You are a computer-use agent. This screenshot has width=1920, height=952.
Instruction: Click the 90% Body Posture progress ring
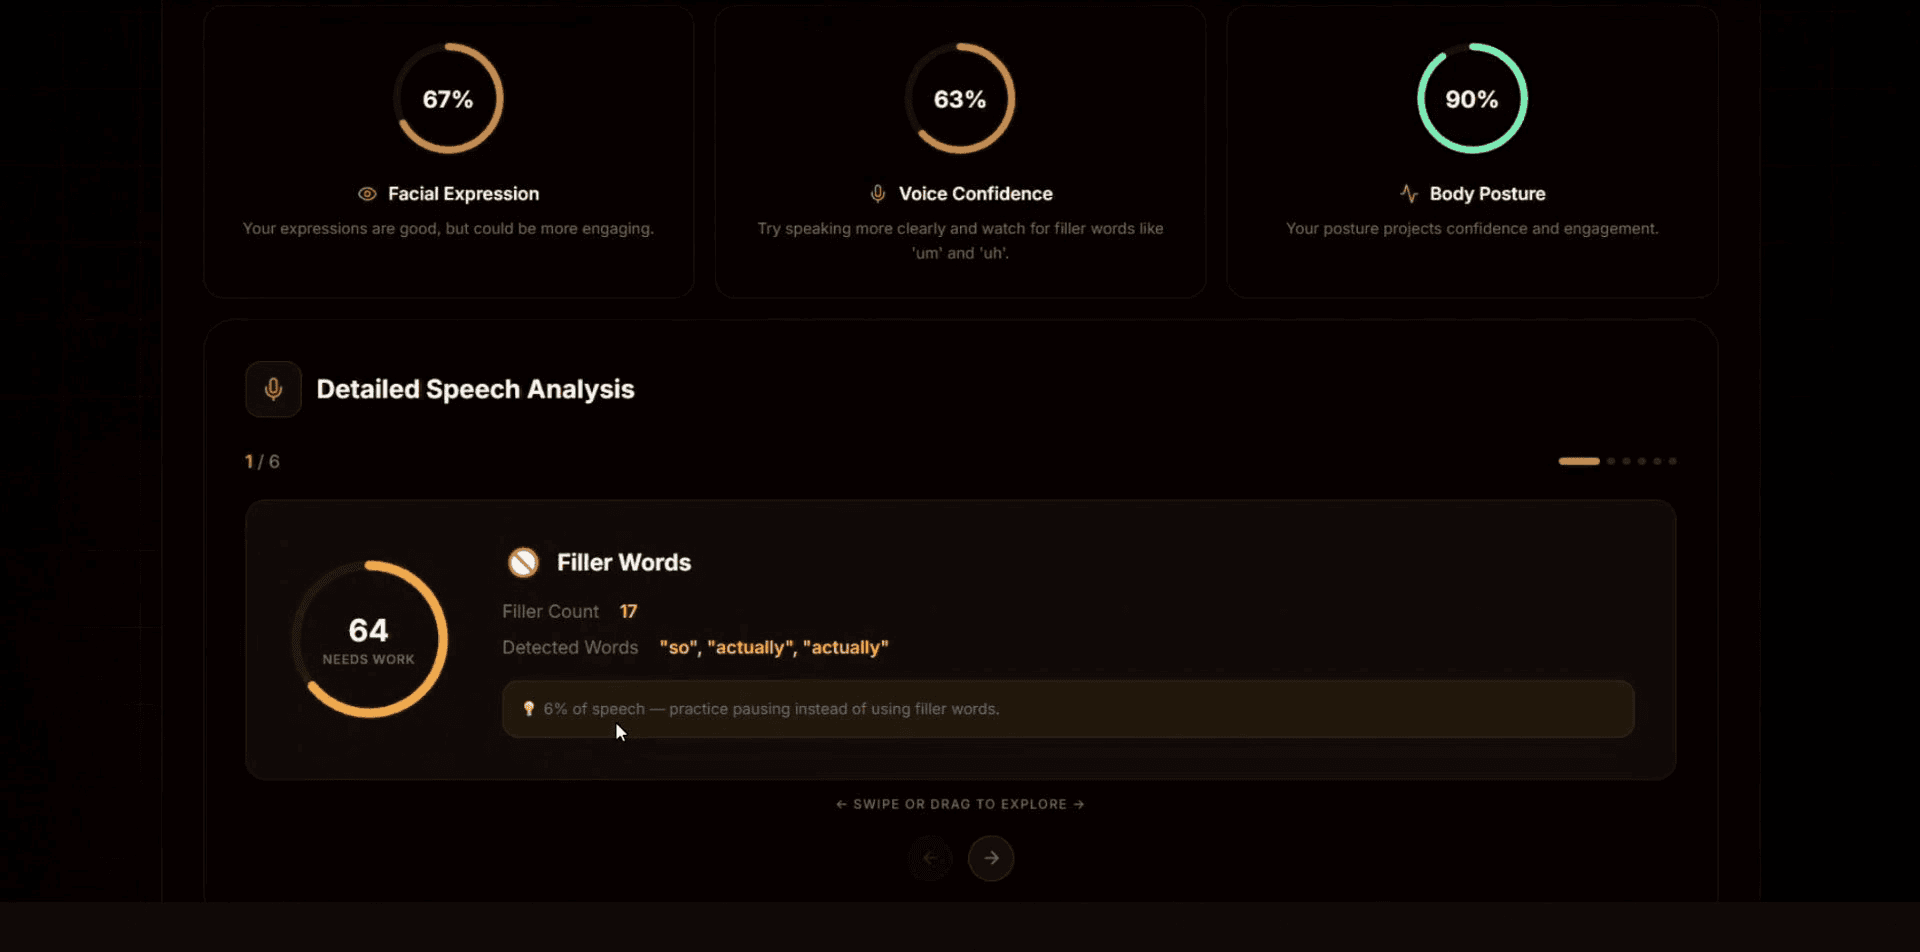click(1472, 98)
